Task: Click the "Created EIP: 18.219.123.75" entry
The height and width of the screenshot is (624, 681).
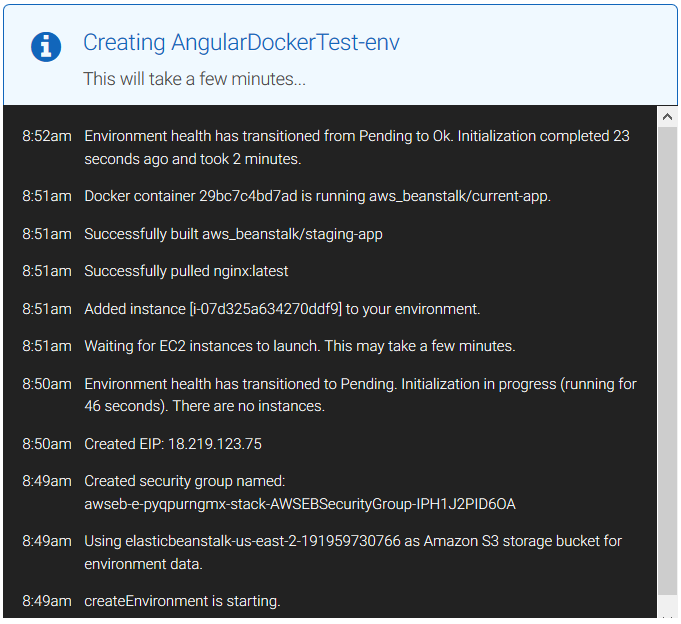Action: pos(172,443)
